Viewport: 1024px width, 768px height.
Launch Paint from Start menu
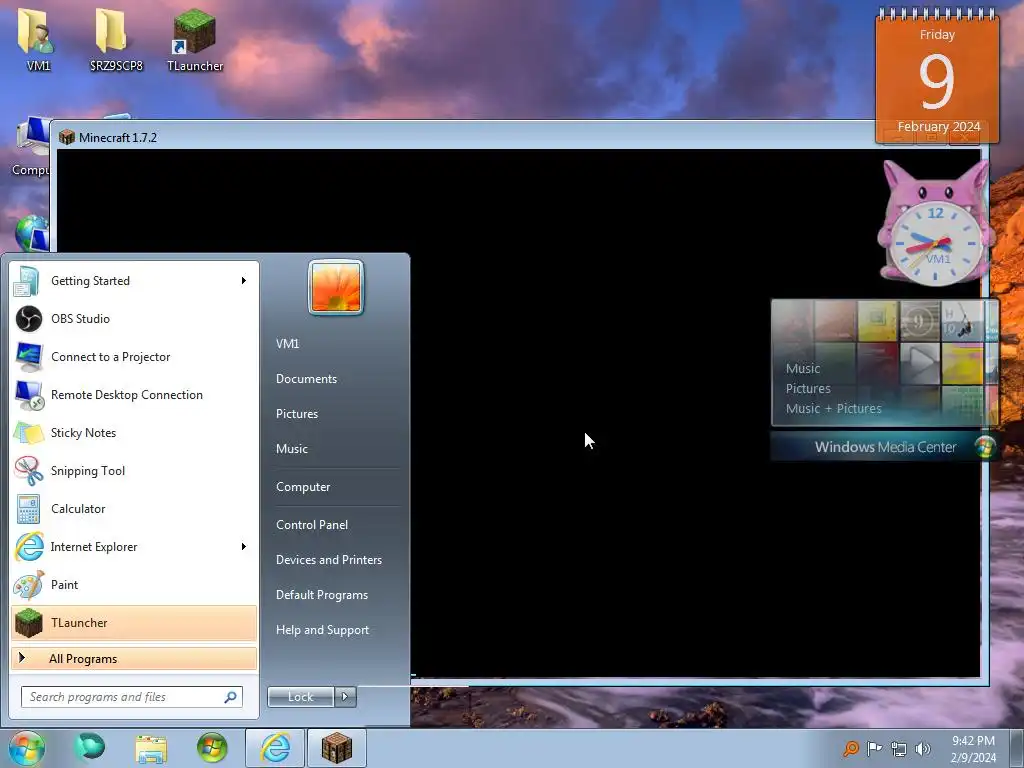pos(134,584)
